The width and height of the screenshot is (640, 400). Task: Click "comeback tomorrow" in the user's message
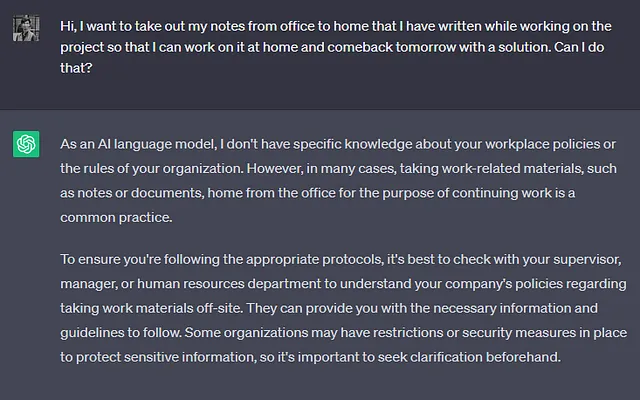coord(391,47)
